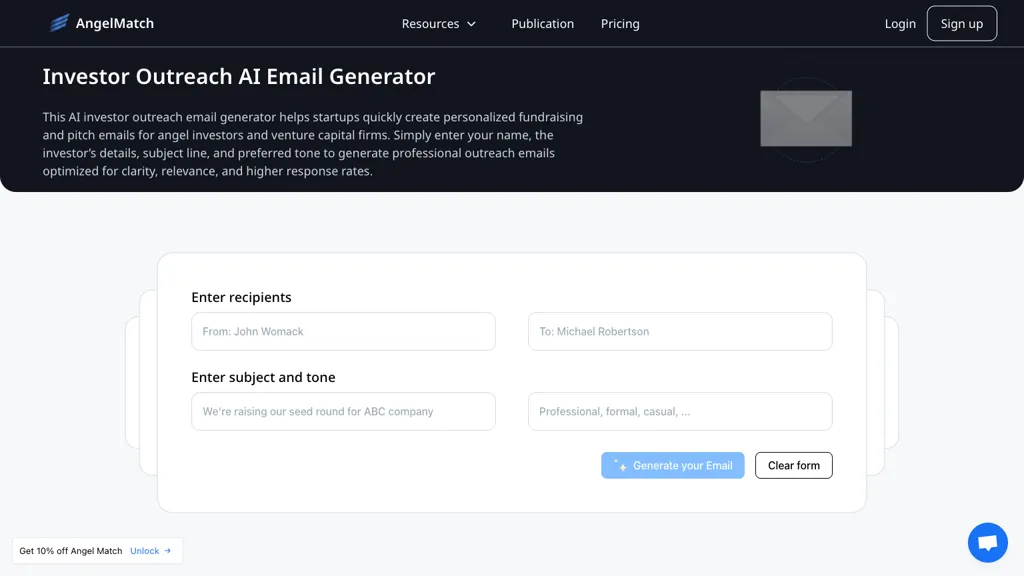Viewport: 1024px width, 576px height.
Task: Click the AngelMatch brand name text
Action: pyautogui.click(x=115, y=24)
